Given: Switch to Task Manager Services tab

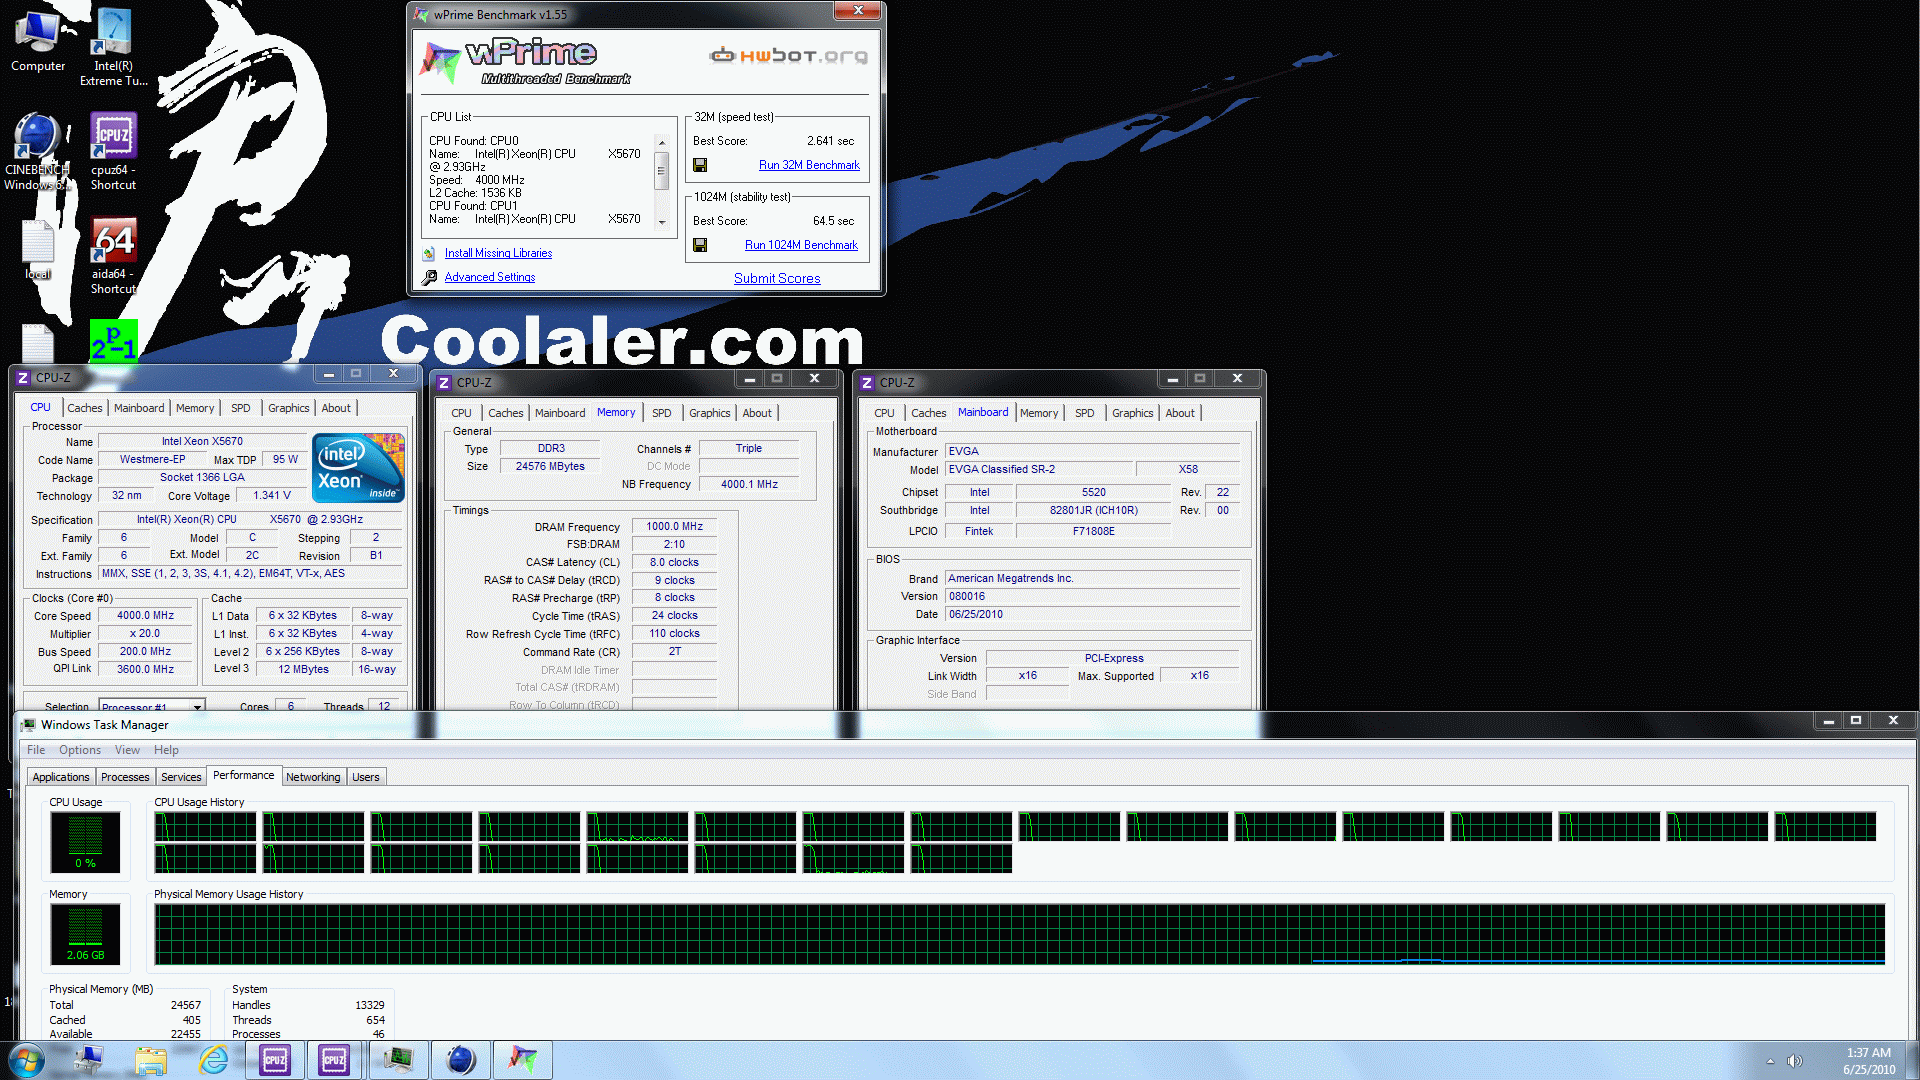Looking at the screenshot, I should [x=181, y=777].
